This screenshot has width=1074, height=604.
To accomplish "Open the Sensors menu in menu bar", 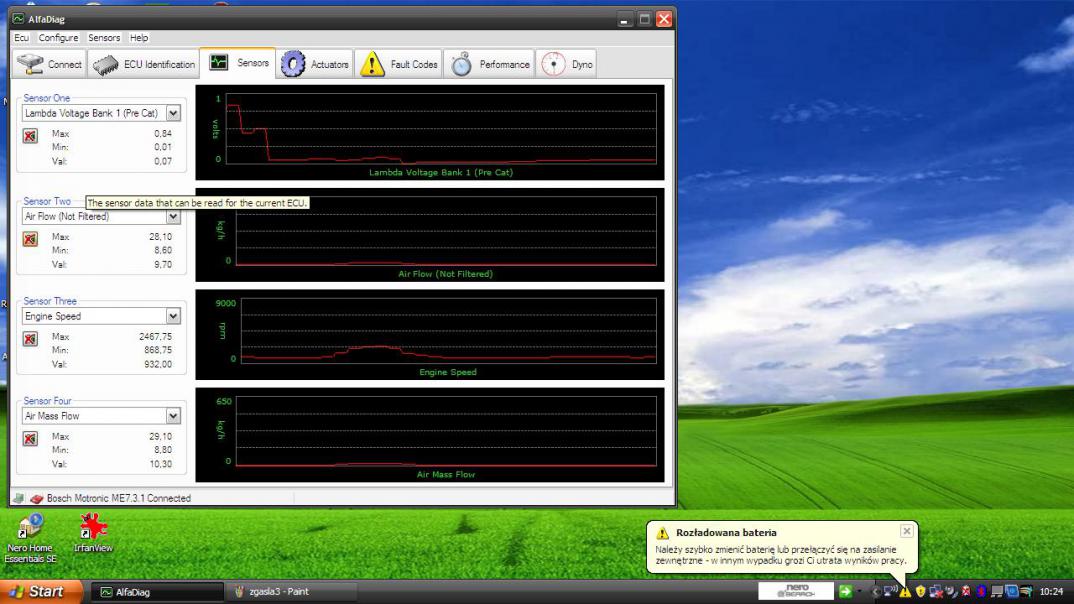I will 104,38.
